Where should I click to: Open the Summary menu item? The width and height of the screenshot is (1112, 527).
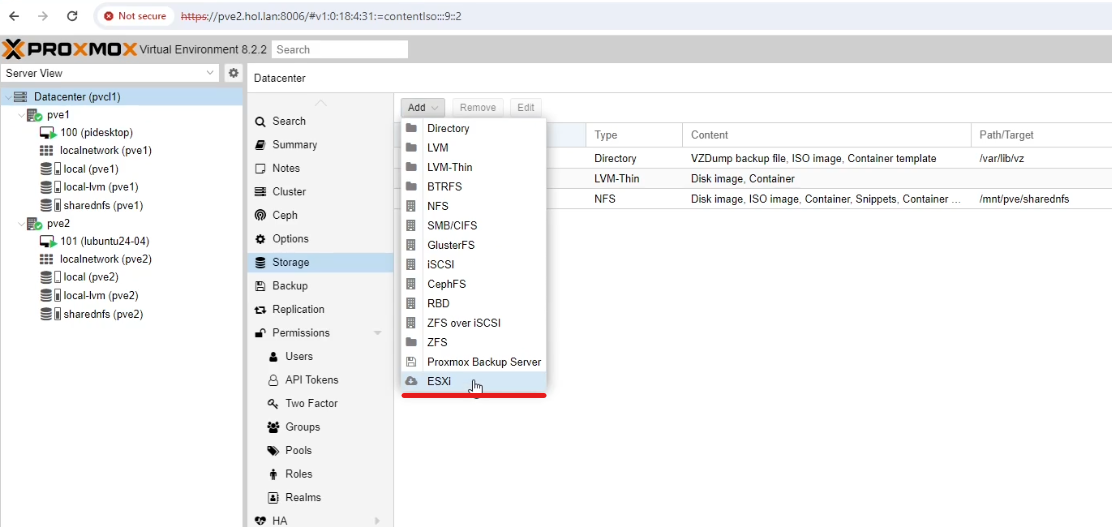pyautogui.click(x=321, y=145)
